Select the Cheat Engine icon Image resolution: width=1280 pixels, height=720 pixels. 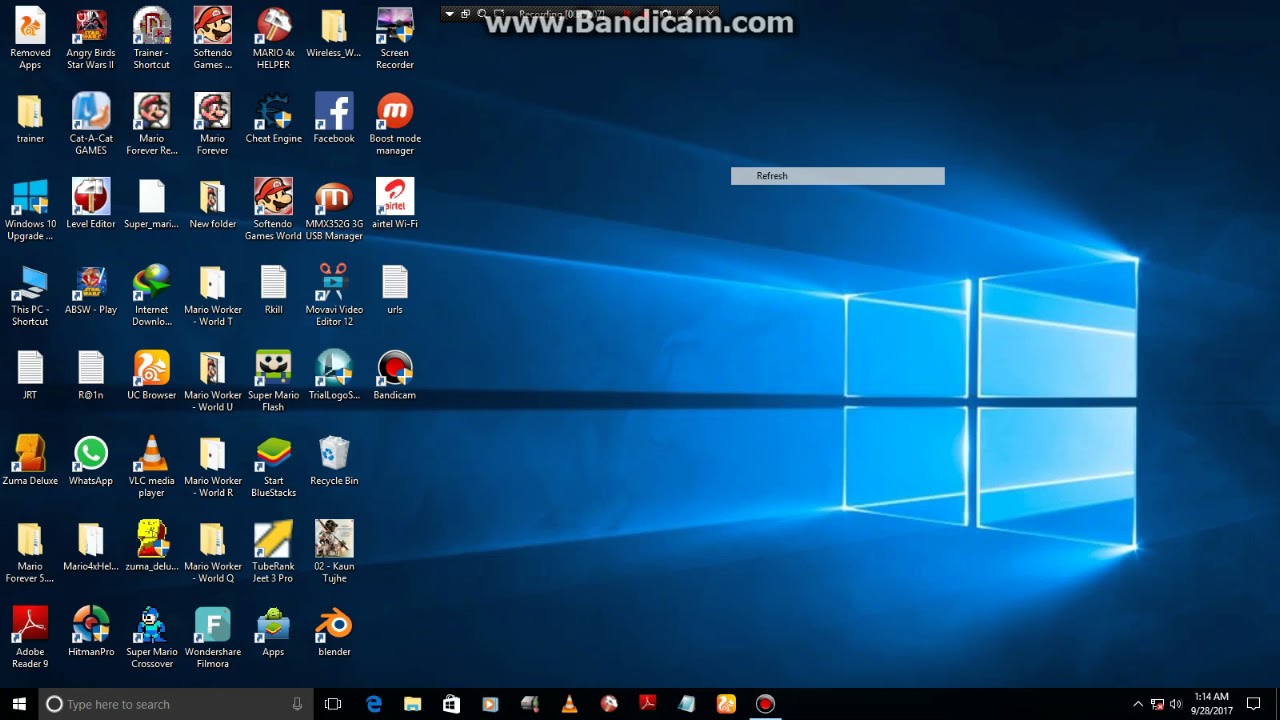[x=273, y=120]
